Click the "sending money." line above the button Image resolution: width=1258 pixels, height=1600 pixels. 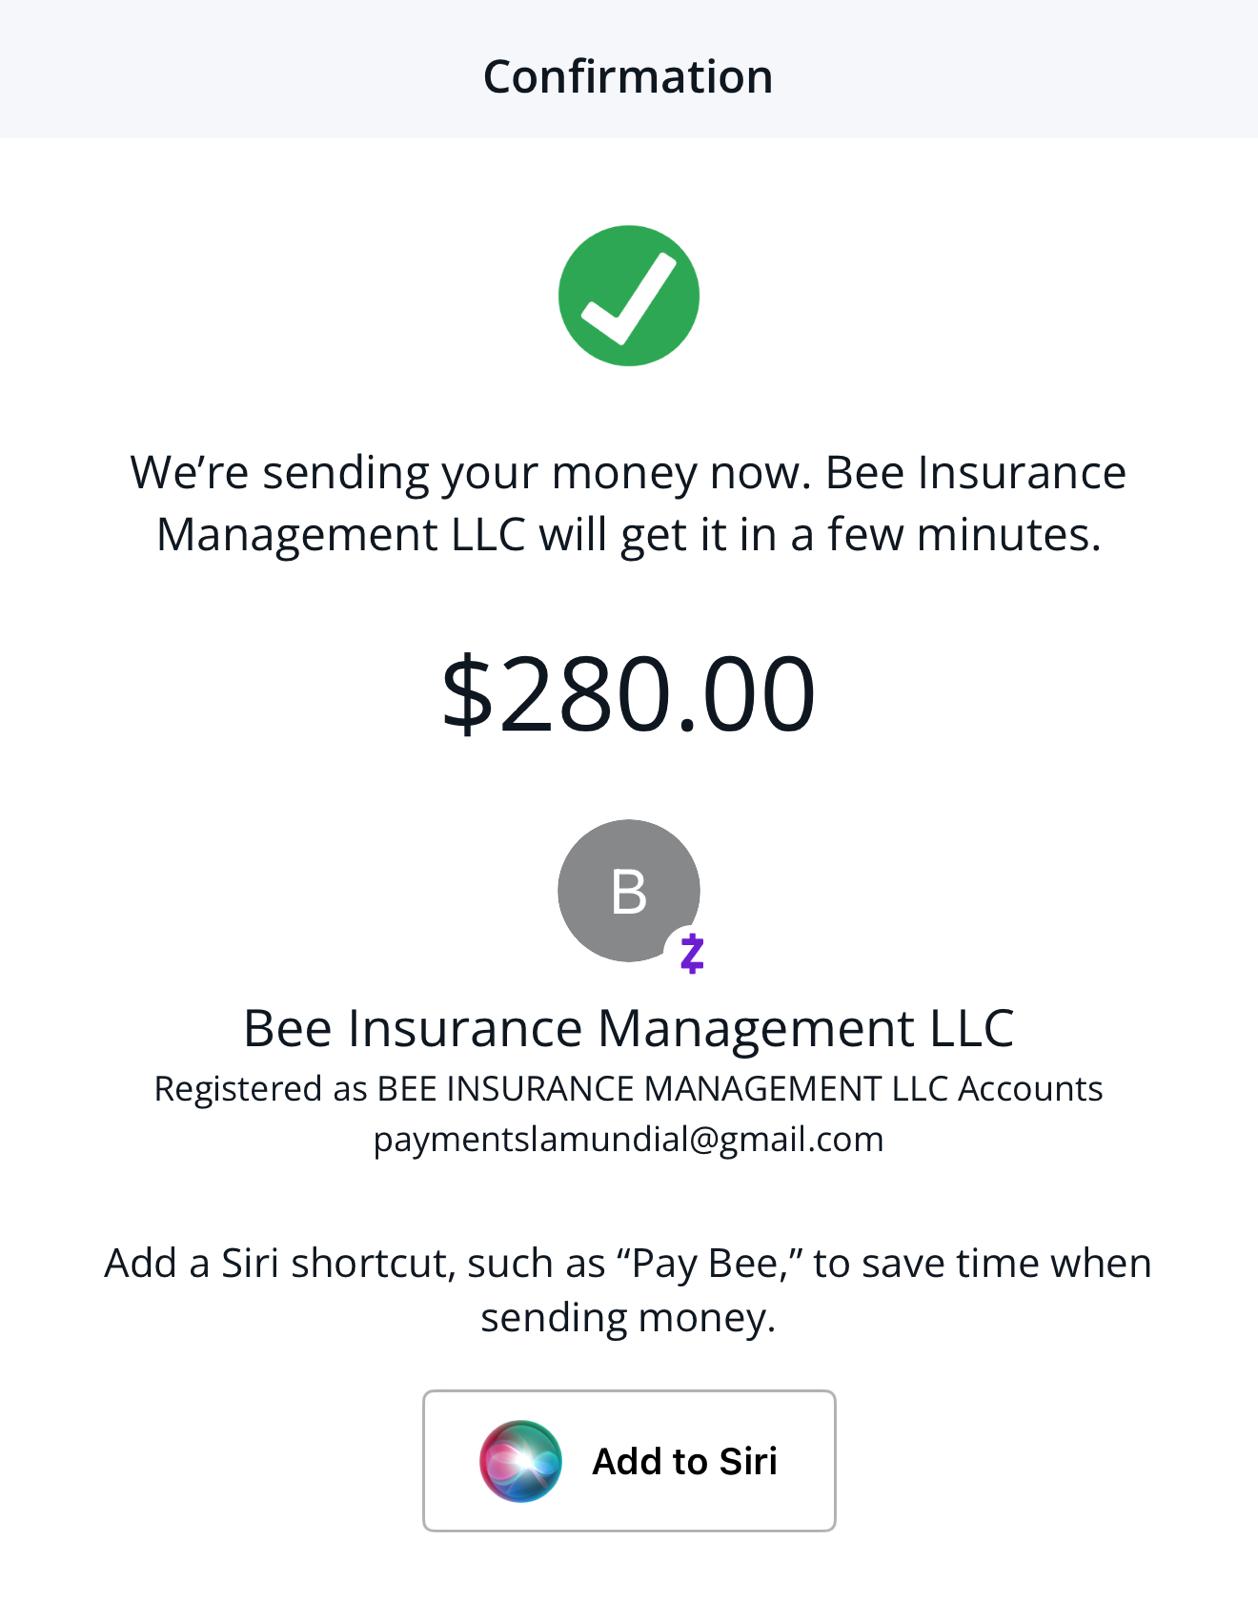pyautogui.click(x=628, y=1317)
